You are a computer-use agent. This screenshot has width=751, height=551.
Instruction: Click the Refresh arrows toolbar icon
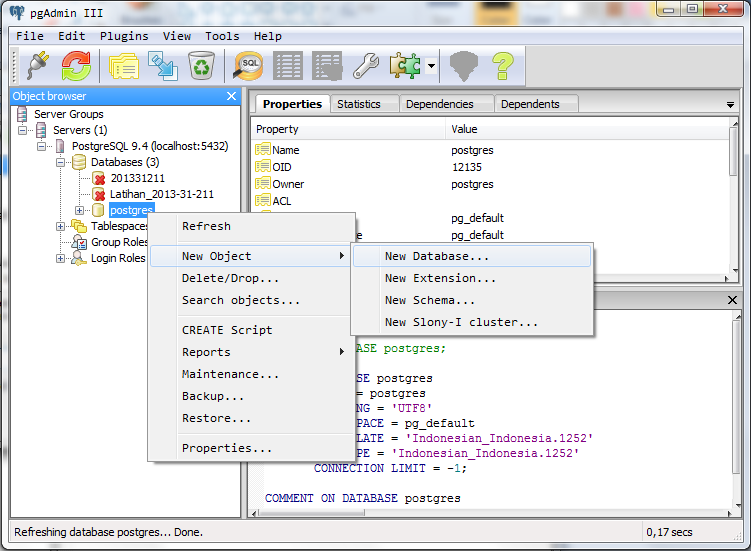coord(76,66)
